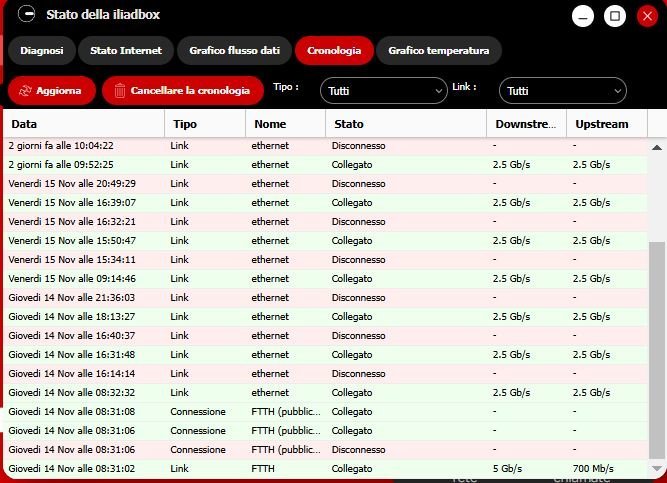Click '5 Gb/s' downstream value in FTTH row
This screenshot has height=483, width=667.
[507, 469]
